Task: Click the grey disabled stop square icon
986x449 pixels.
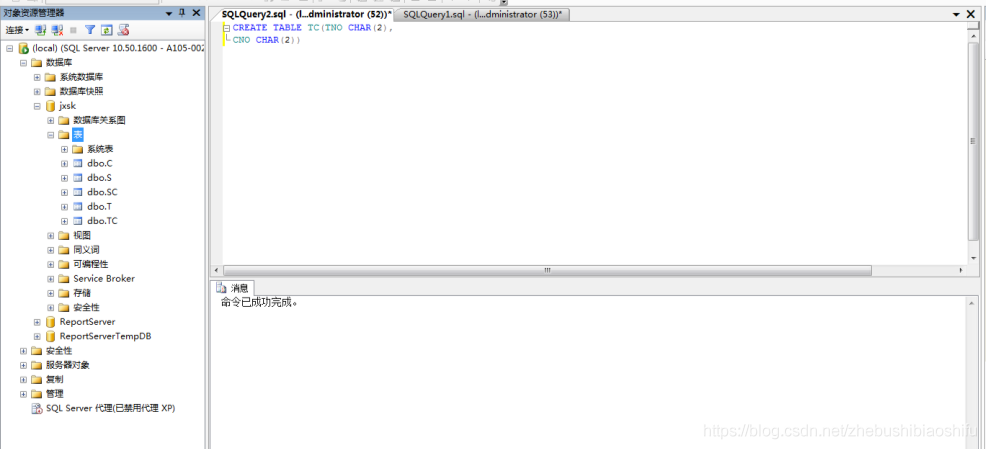Action: coord(74,30)
